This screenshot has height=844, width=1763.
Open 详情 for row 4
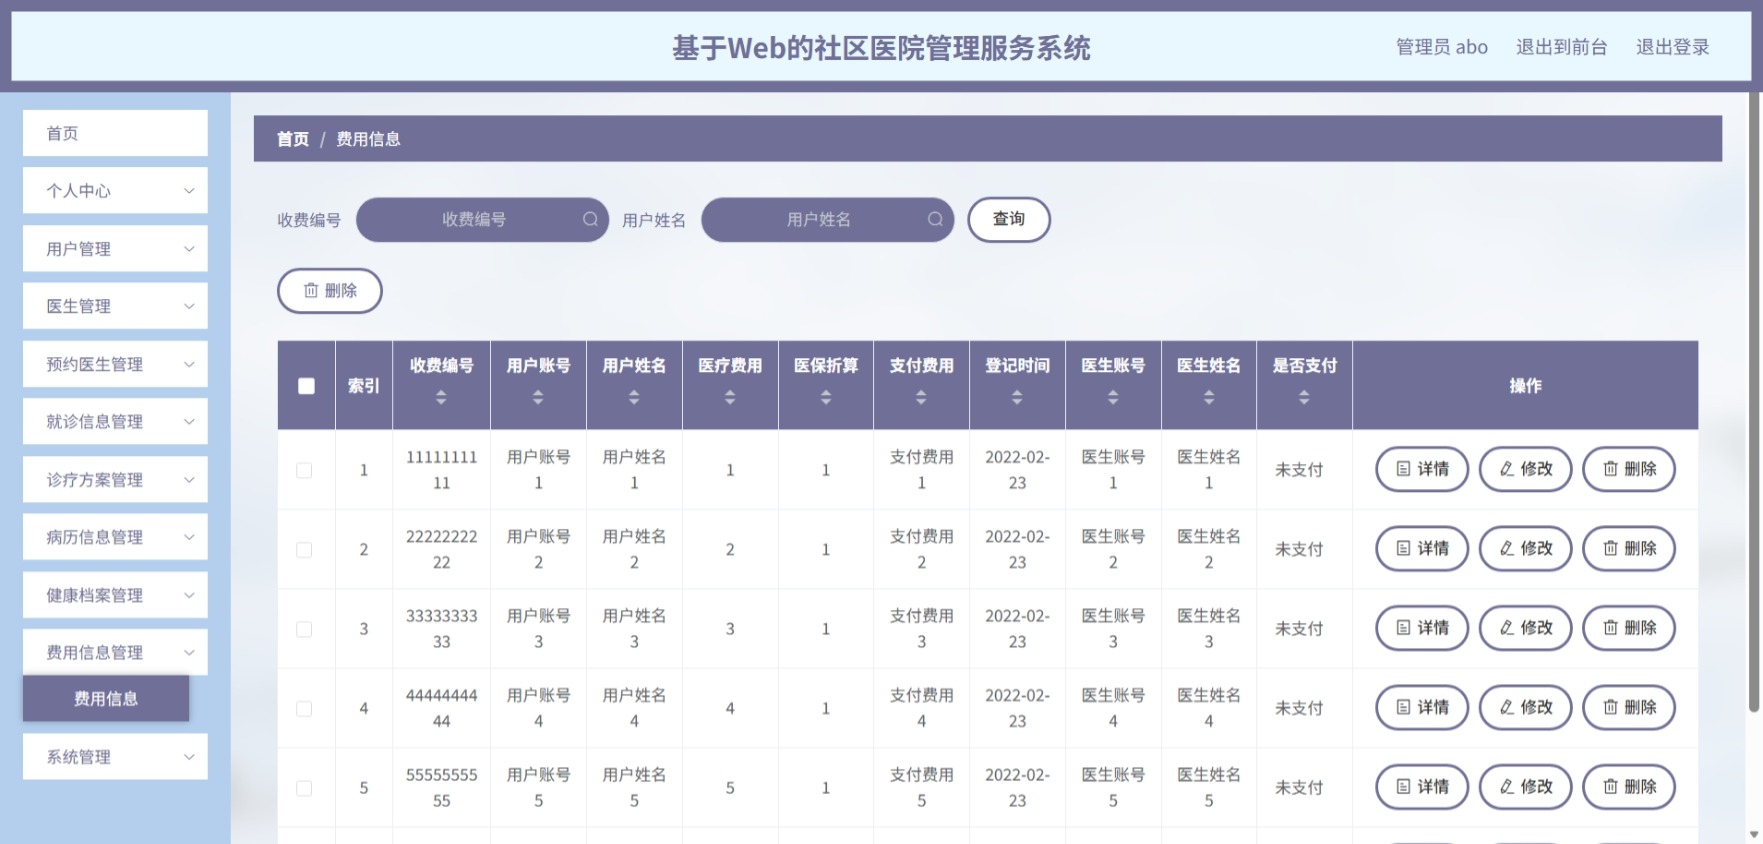tap(1422, 707)
